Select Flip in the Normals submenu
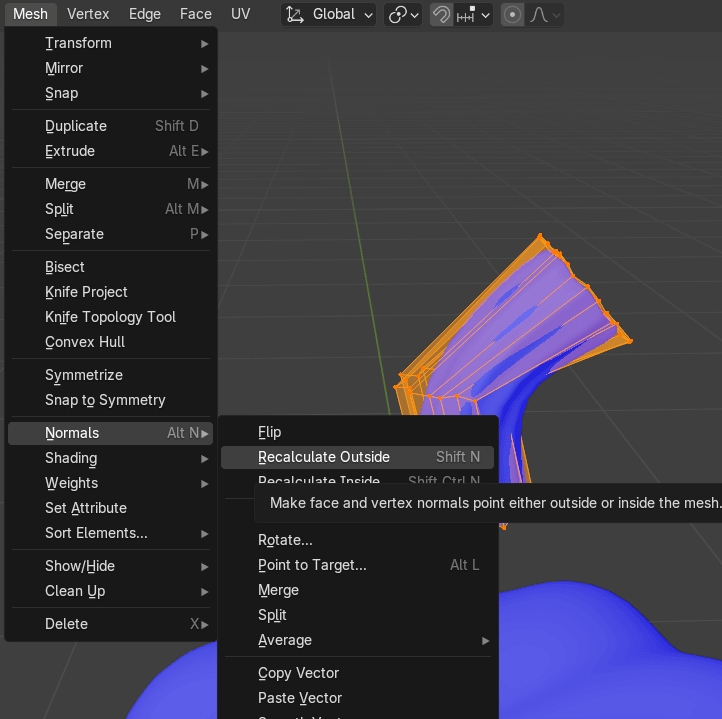722x719 pixels. click(x=270, y=432)
